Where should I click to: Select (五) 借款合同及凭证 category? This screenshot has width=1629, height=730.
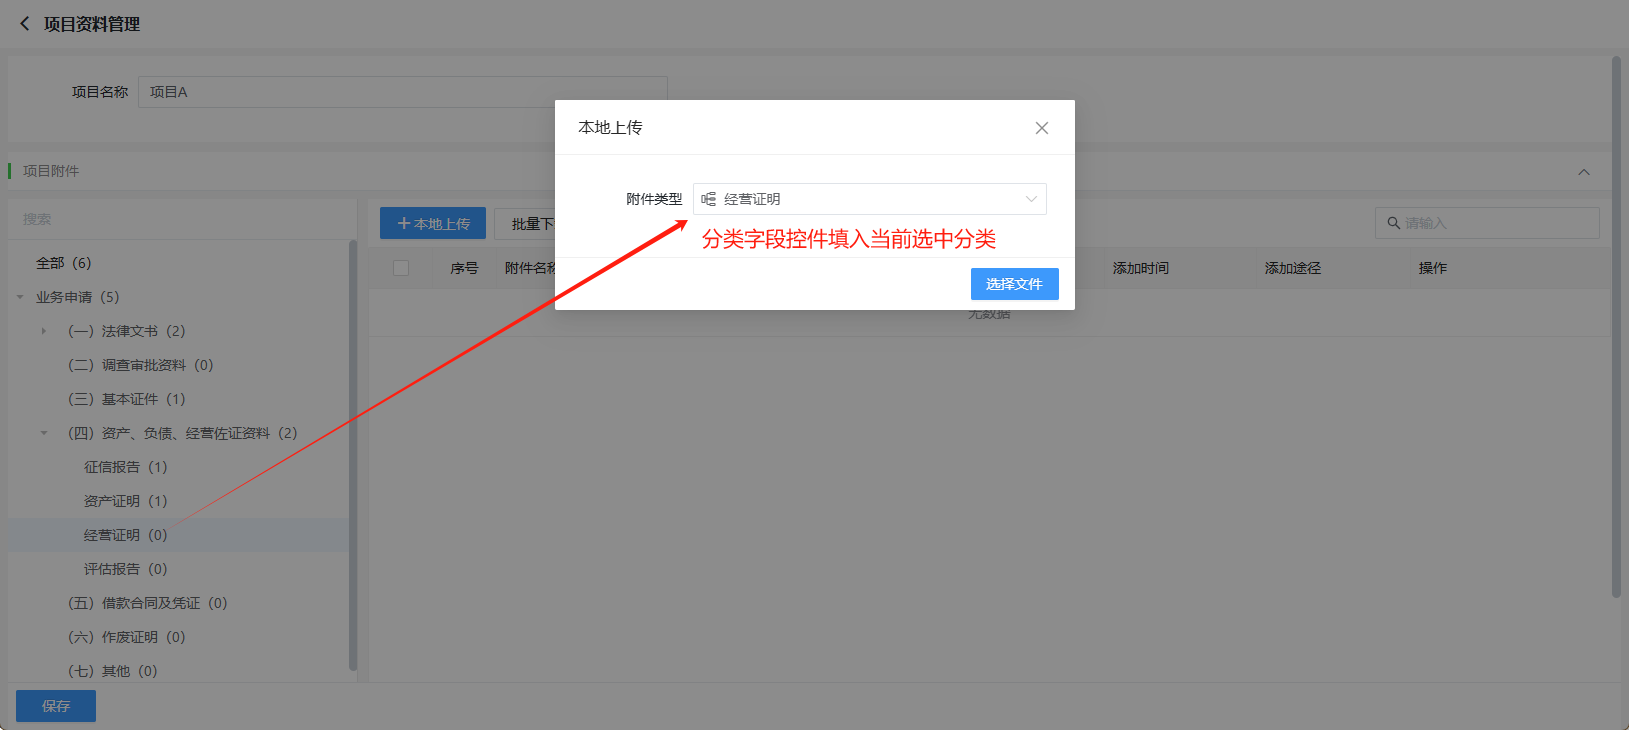coord(147,603)
